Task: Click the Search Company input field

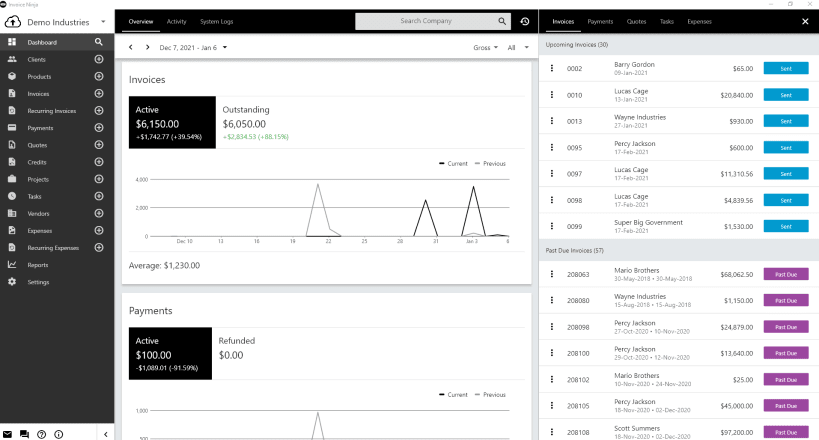Action: [x=426, y=21]
